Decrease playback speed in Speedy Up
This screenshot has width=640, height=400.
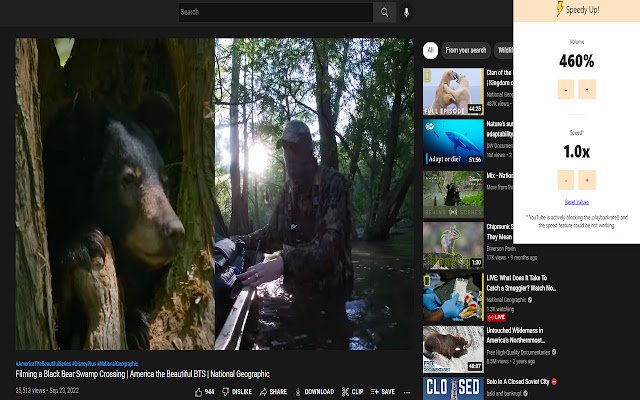coord(566,180)
